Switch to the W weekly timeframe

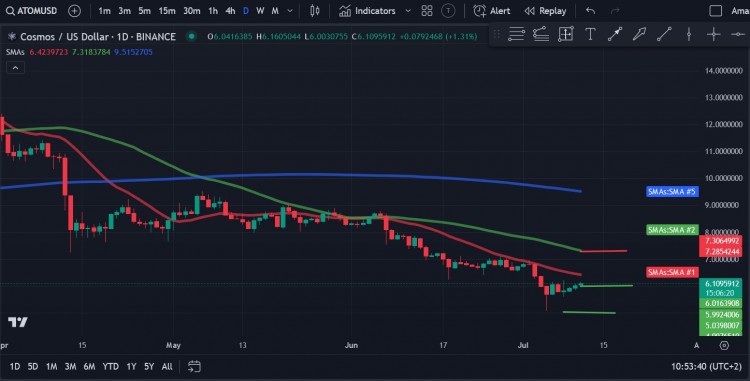coord(260,11)
